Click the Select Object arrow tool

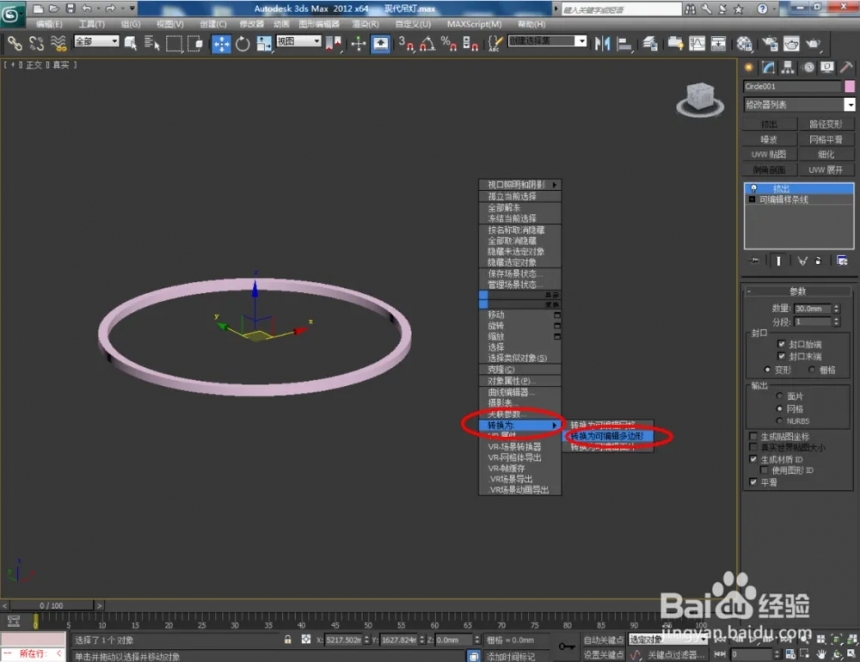[x=131, y=43]
